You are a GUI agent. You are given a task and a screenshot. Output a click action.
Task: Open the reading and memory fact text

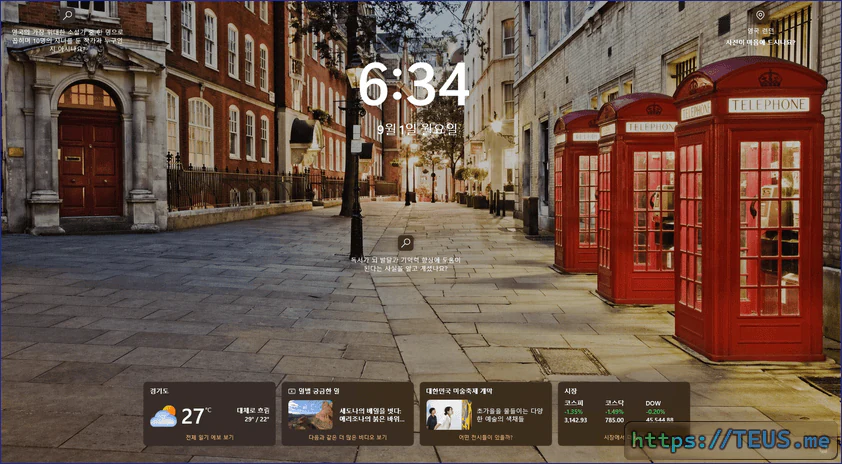tap(405, 264)
